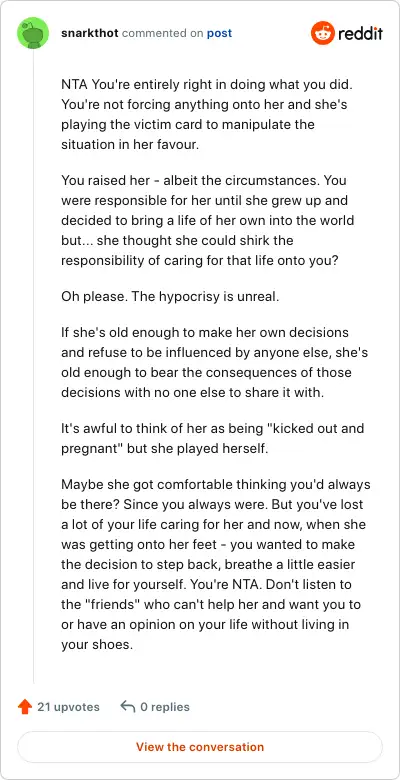The width and height of the screenshot is (400, 780).
Task: Open the snarkthot username profile link
Action: (x=90, y=33)
